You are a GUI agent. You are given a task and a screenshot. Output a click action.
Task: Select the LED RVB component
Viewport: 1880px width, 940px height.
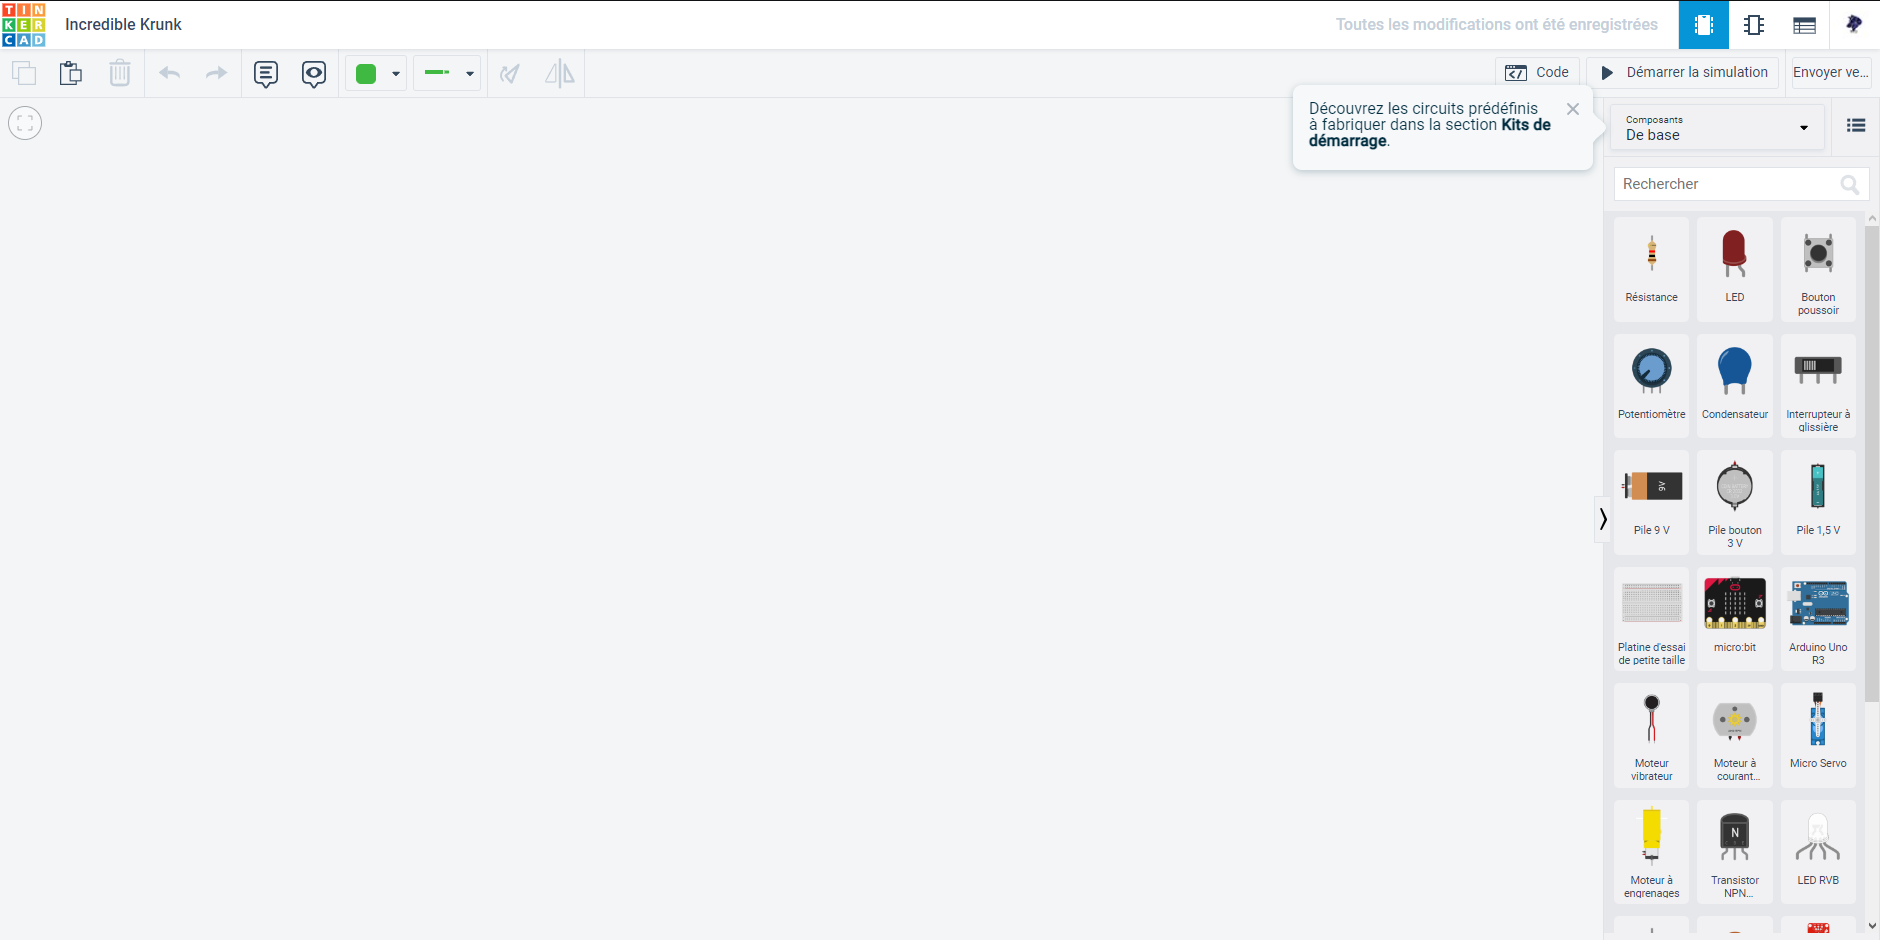click(1818, 852)
